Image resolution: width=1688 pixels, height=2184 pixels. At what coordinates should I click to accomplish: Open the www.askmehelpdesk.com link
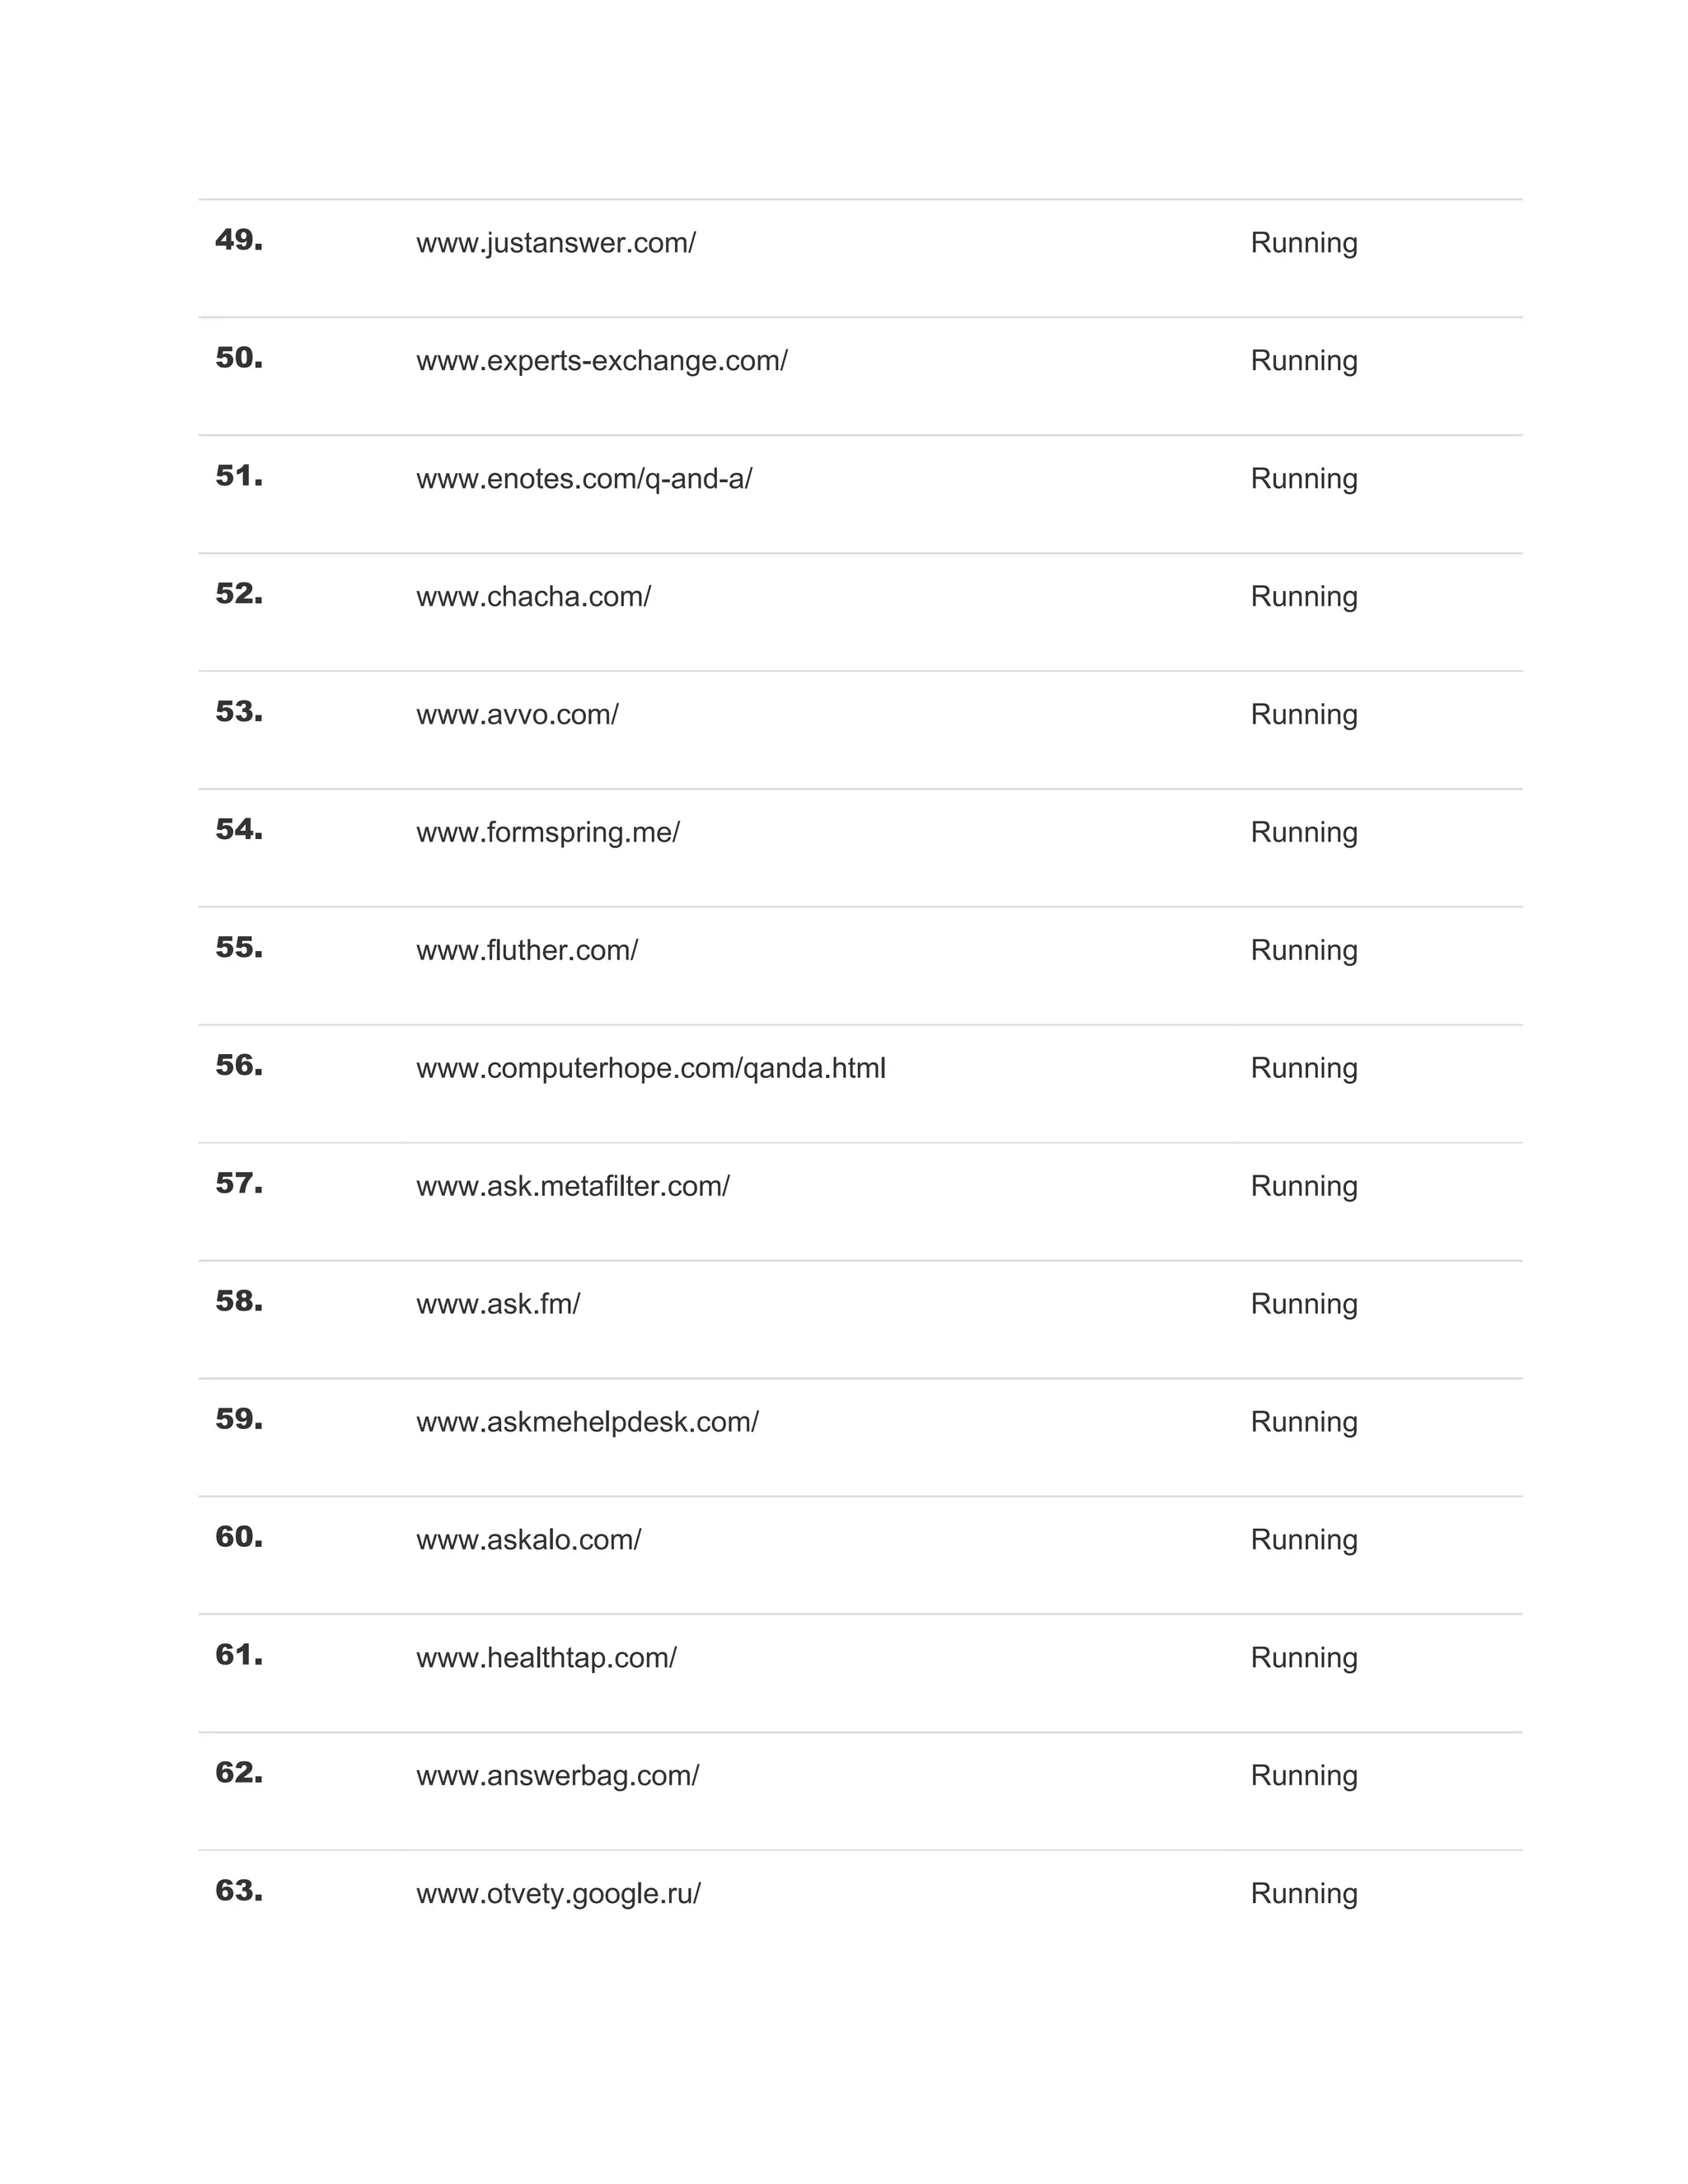[x=587, y=1423]
